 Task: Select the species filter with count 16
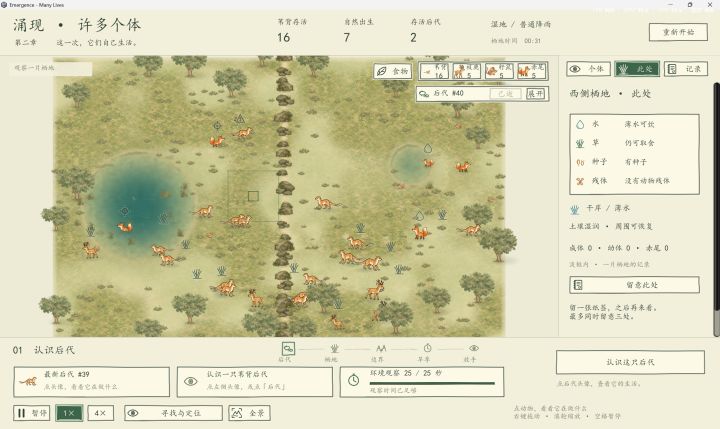(434, 71)
